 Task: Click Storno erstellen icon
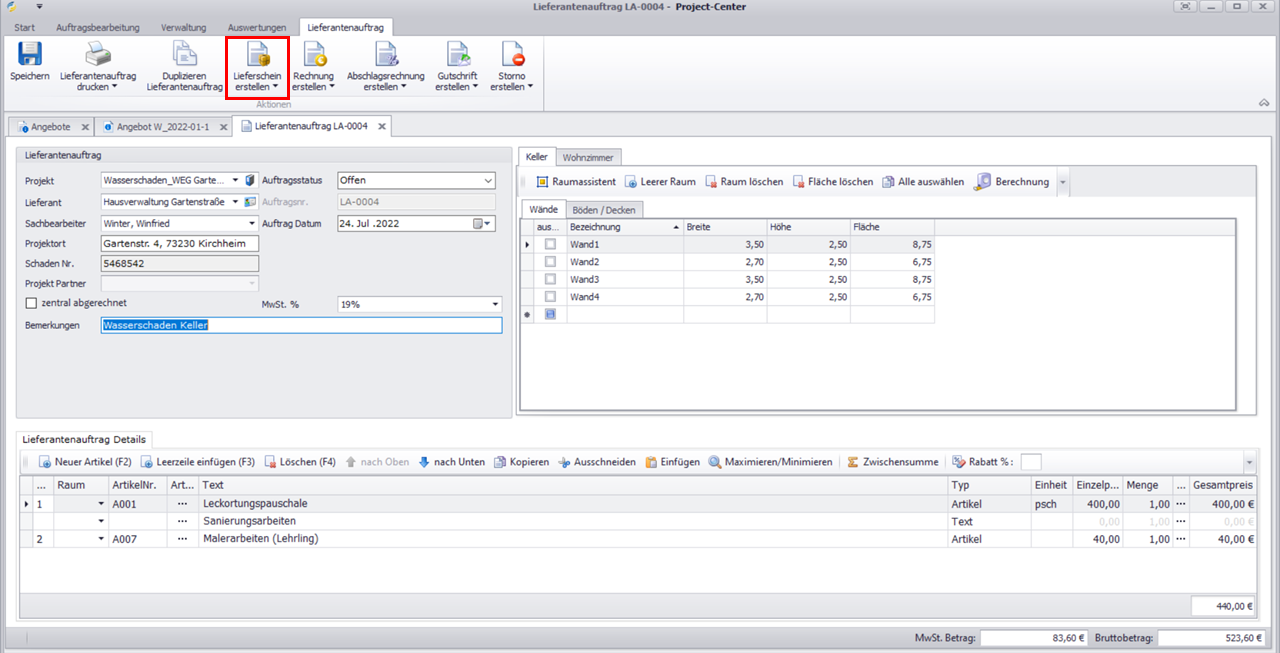pos(512,55)
